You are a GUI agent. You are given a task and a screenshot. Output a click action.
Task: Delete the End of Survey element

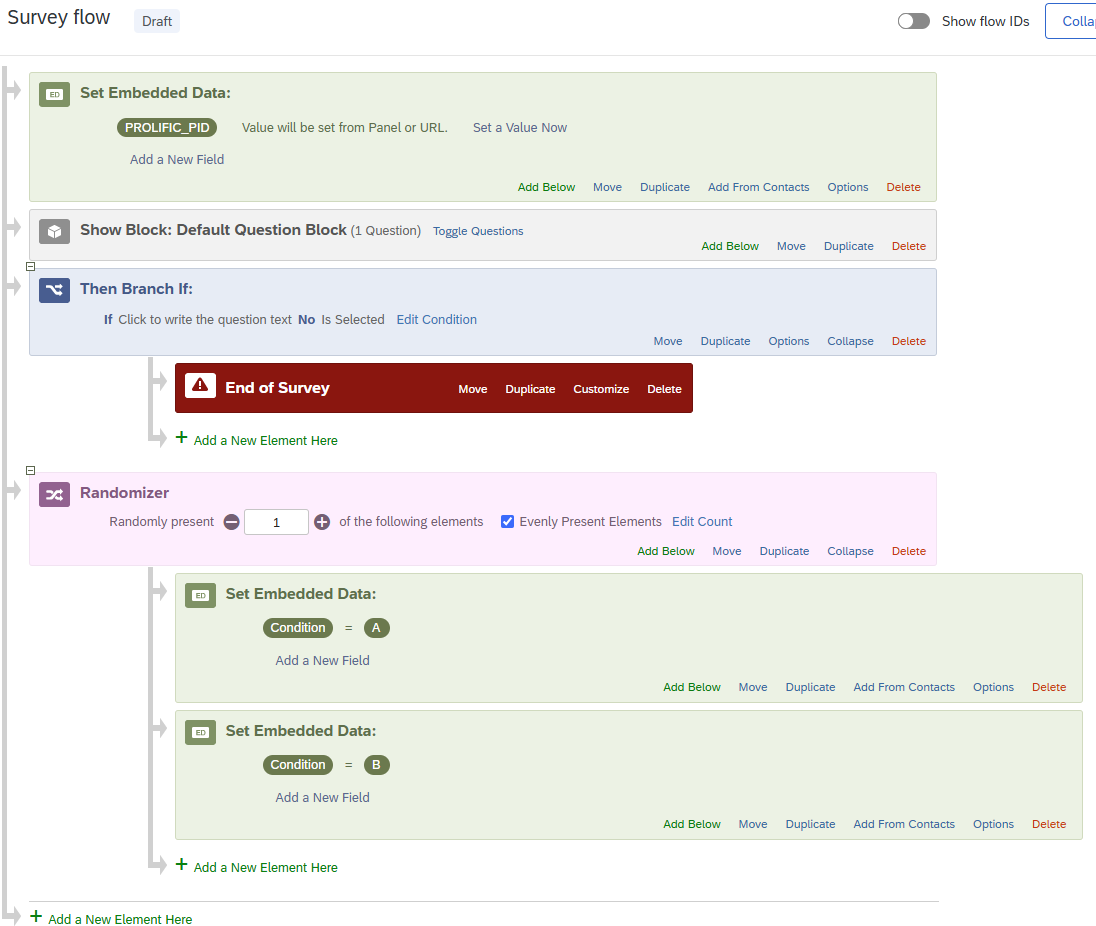pyautogui.click(x=664, y=389)
